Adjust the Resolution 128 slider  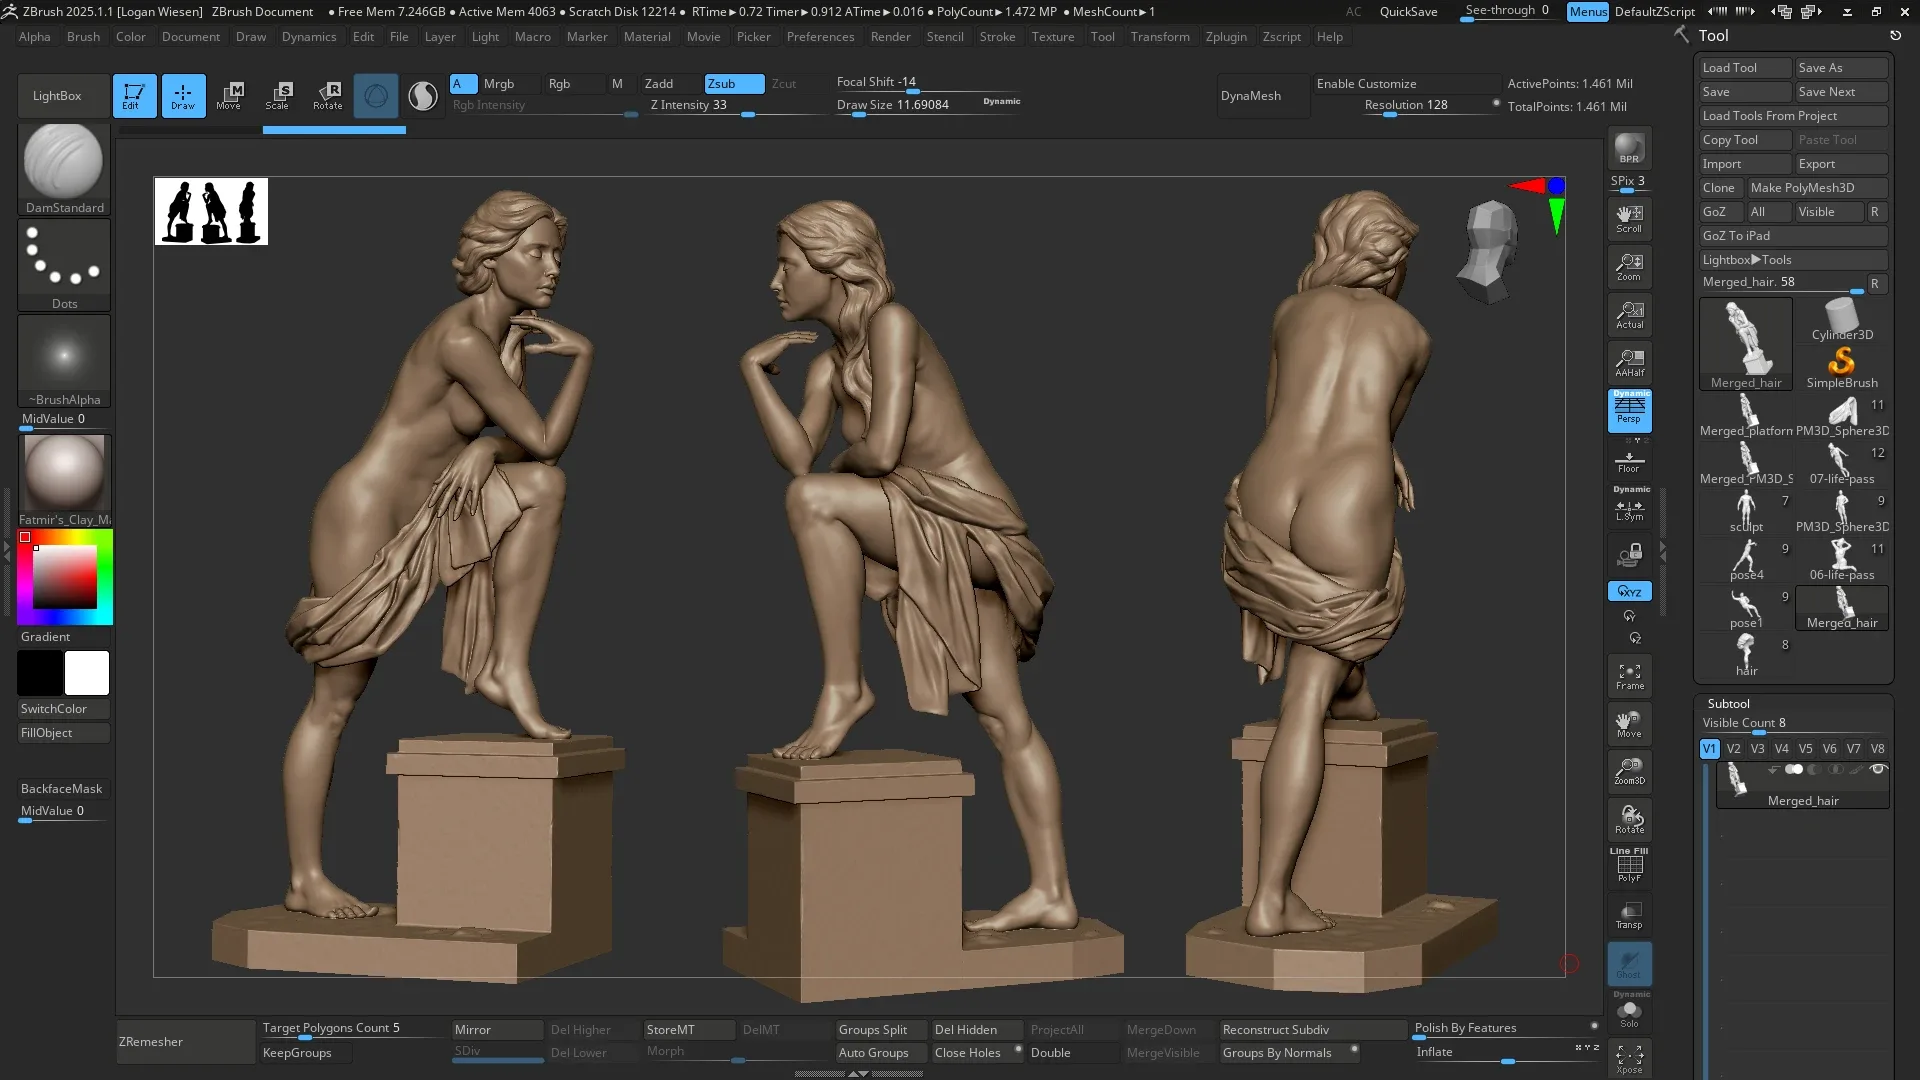[1431, 106]
